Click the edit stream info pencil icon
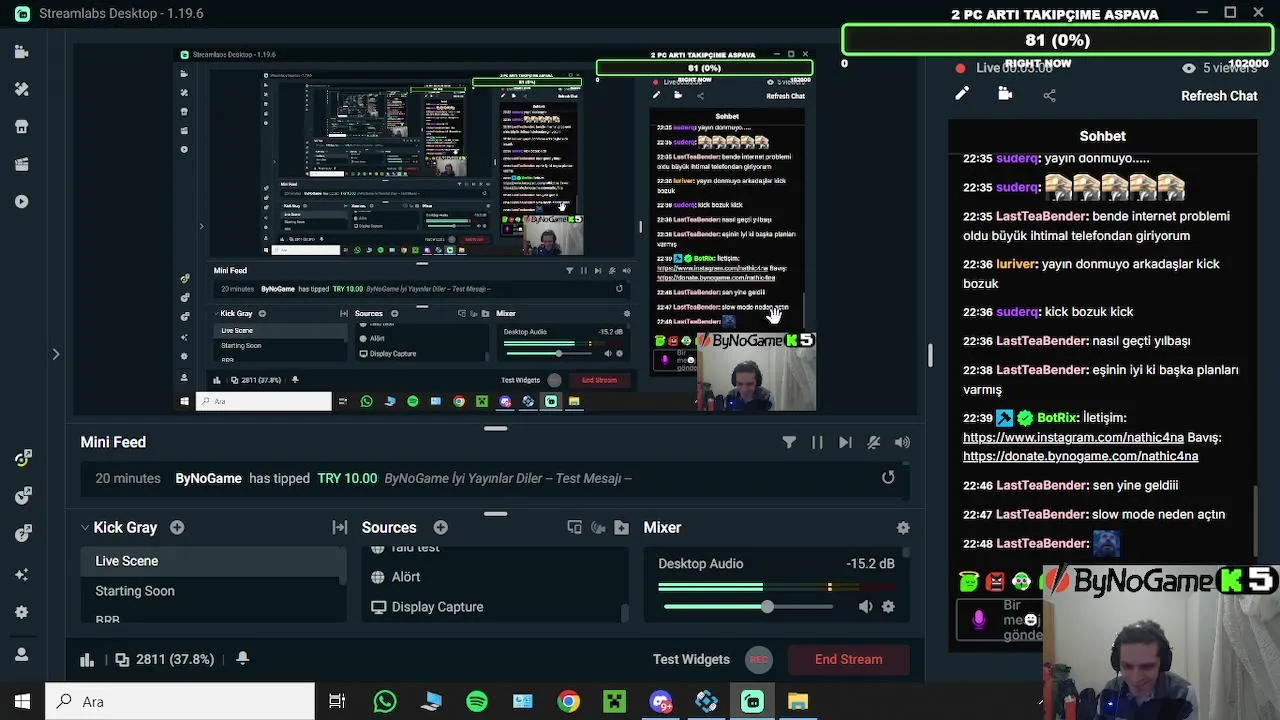This screenshot has height=720, width=1280. point(962,94)
